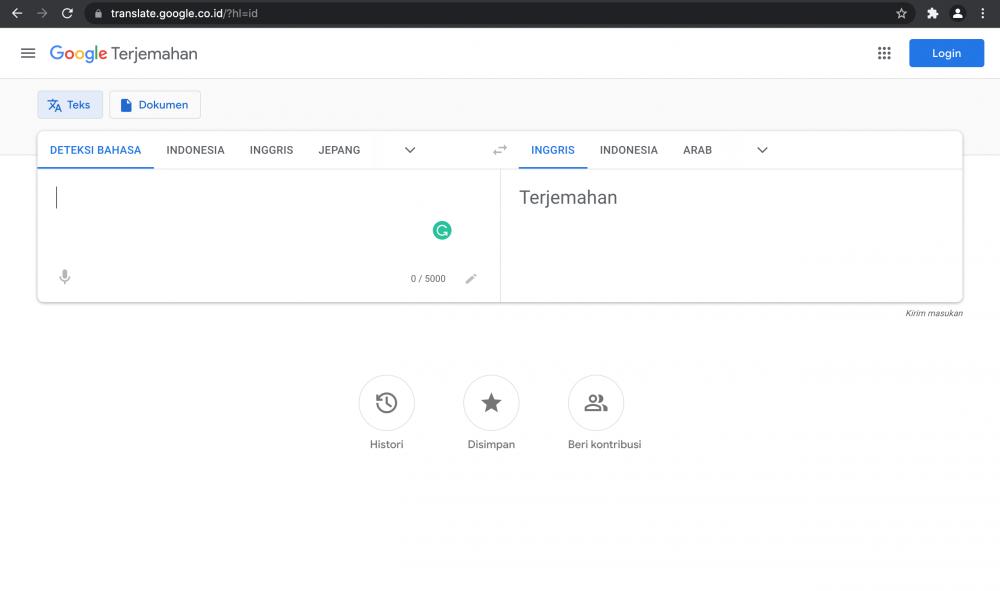The height and width of the screenshot is (591, 1000).
Task: Reload the page
Action: pos(67,13)
